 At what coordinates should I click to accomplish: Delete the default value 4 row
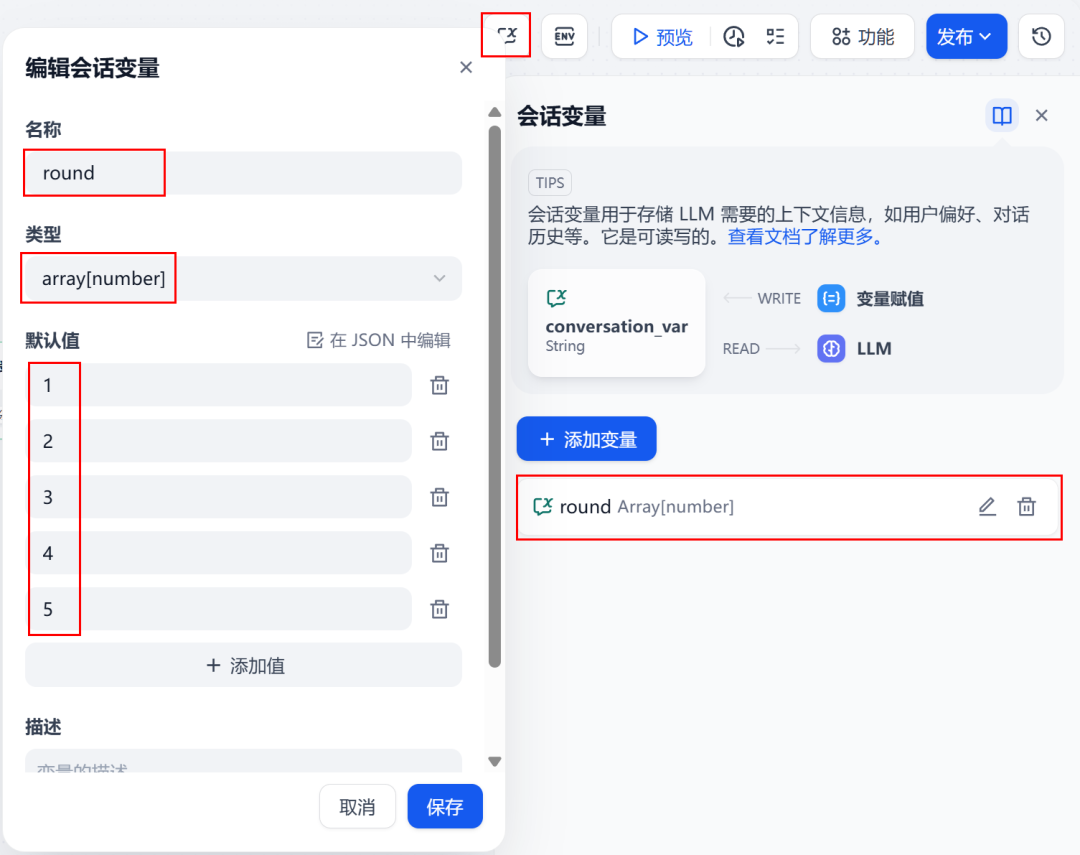(x=439, y=553)
